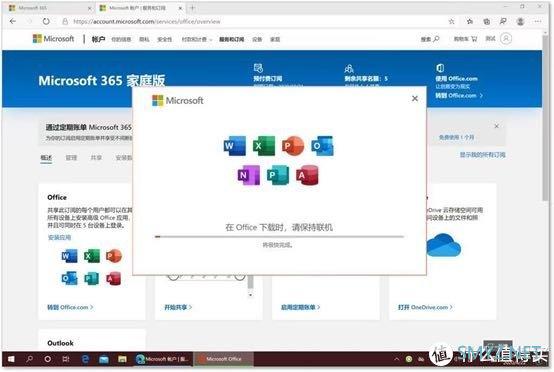554x372 pixels.
Task: Click the Outlook icon in the installer dialog
Action: coord(322,145)
